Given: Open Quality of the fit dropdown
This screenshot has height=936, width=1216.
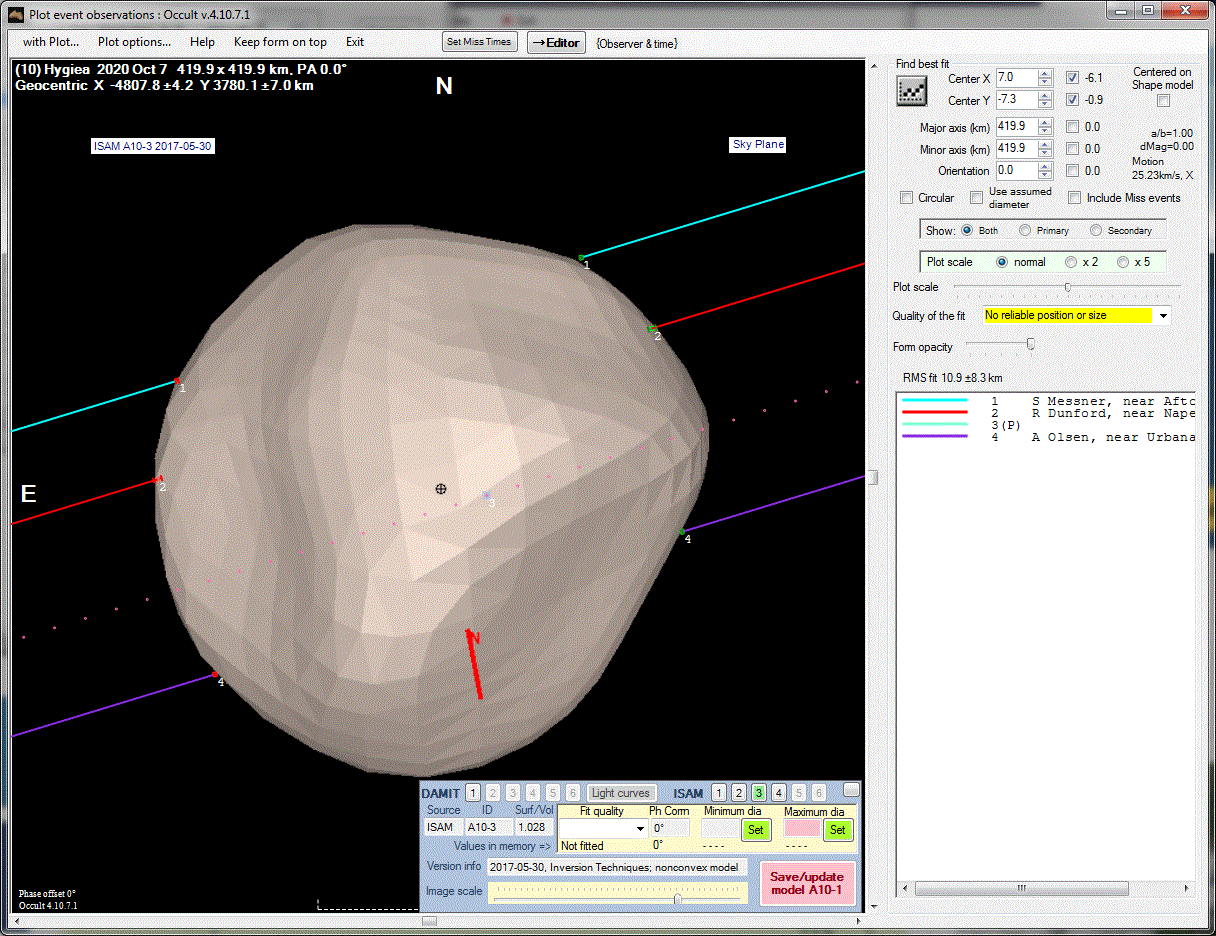Looking at the screenshot, I should (1163, 316).
